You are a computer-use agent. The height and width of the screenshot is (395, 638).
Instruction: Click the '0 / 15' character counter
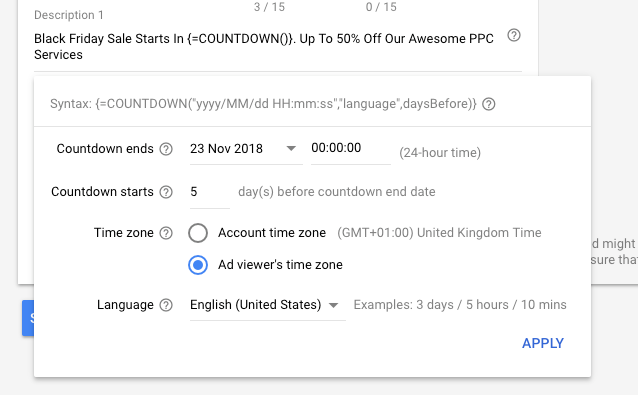tap(381, 7)
